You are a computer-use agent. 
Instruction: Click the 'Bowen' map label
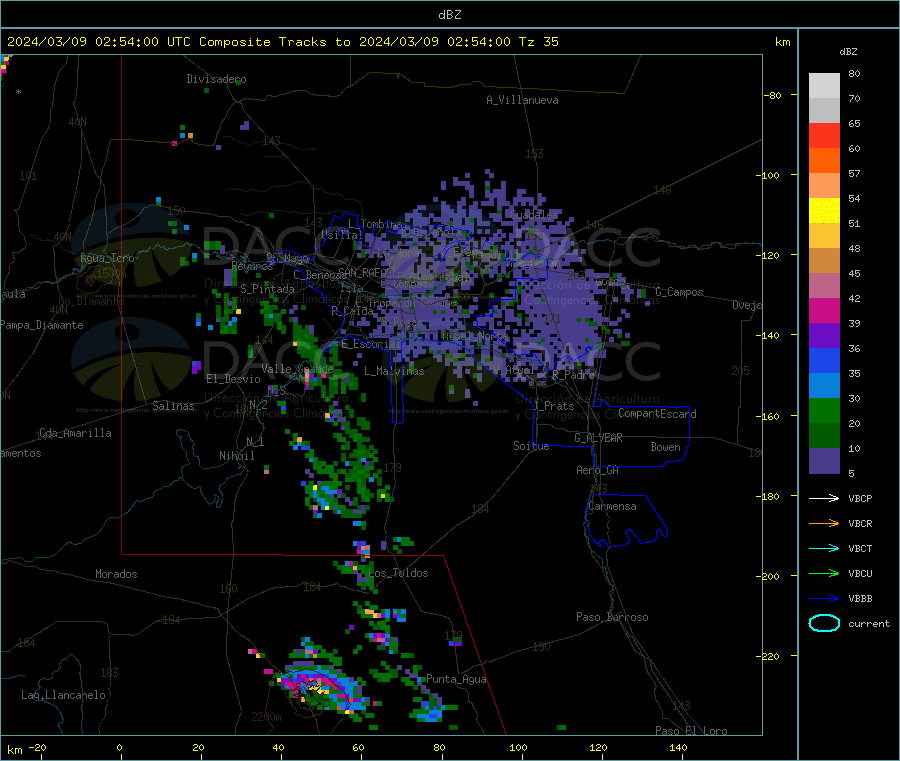[666, 447]
